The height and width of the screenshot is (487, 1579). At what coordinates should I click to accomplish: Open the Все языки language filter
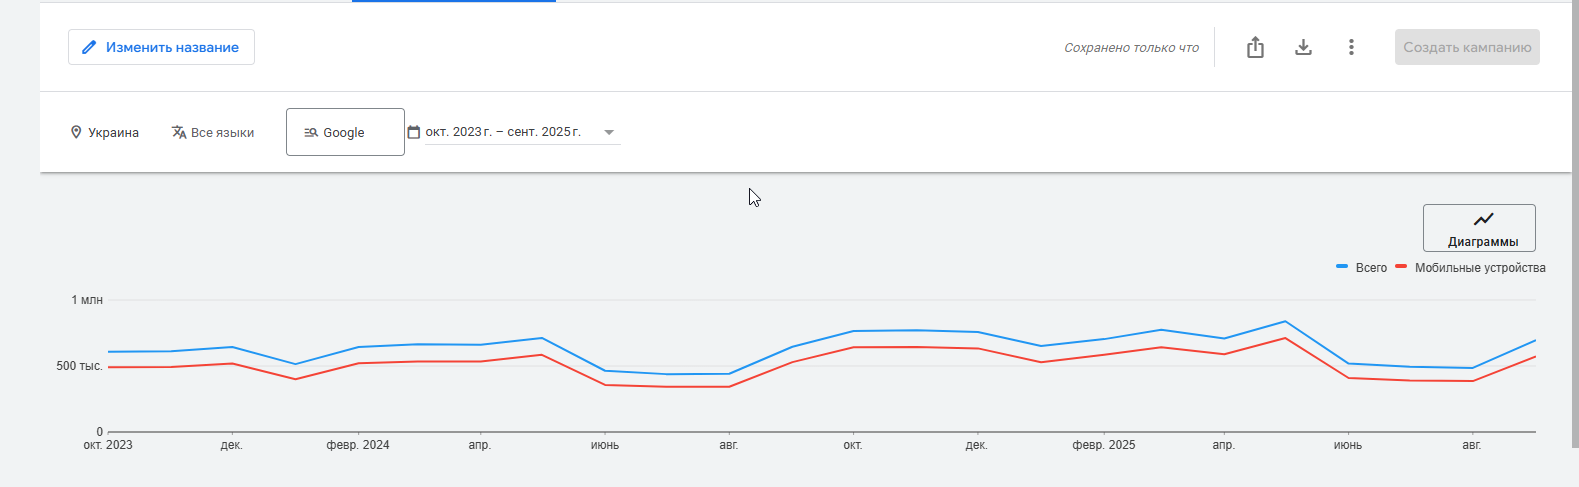click(x=222, y=132)
